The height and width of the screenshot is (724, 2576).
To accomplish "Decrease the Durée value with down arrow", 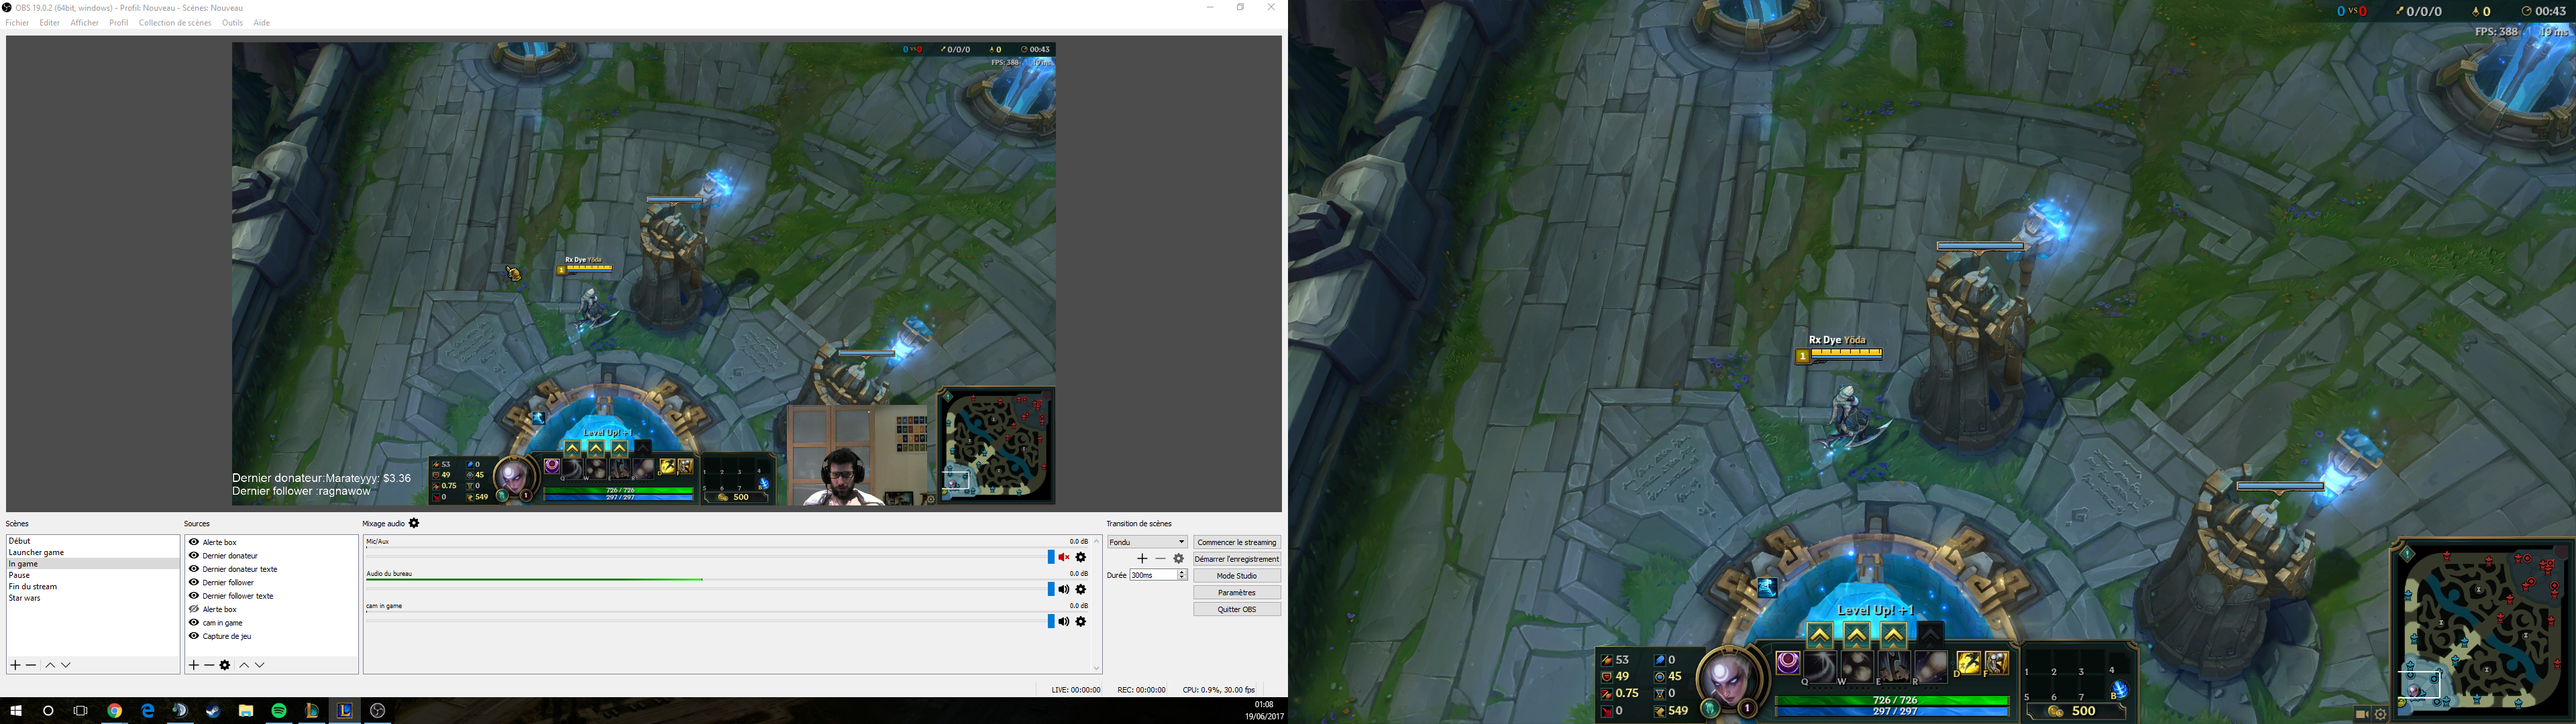I will click(x=1182, y=578).
